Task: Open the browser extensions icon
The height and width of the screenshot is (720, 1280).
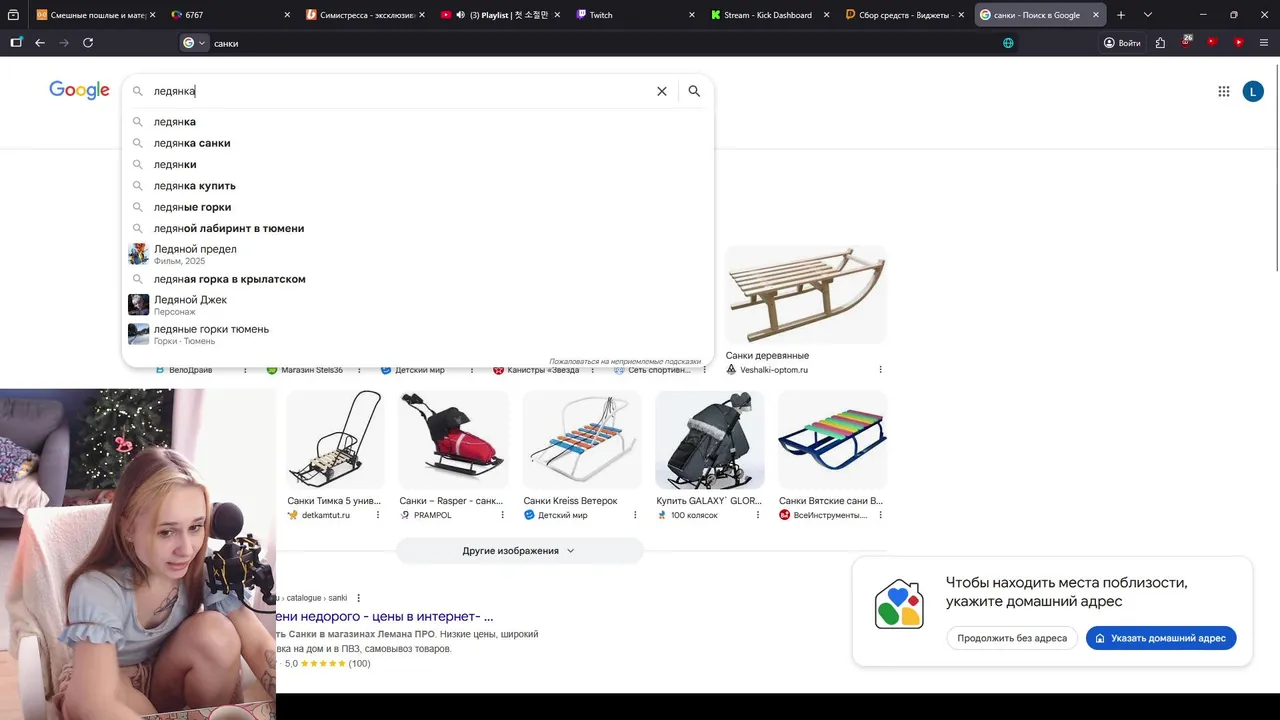Action: [x=1160, y=43]
